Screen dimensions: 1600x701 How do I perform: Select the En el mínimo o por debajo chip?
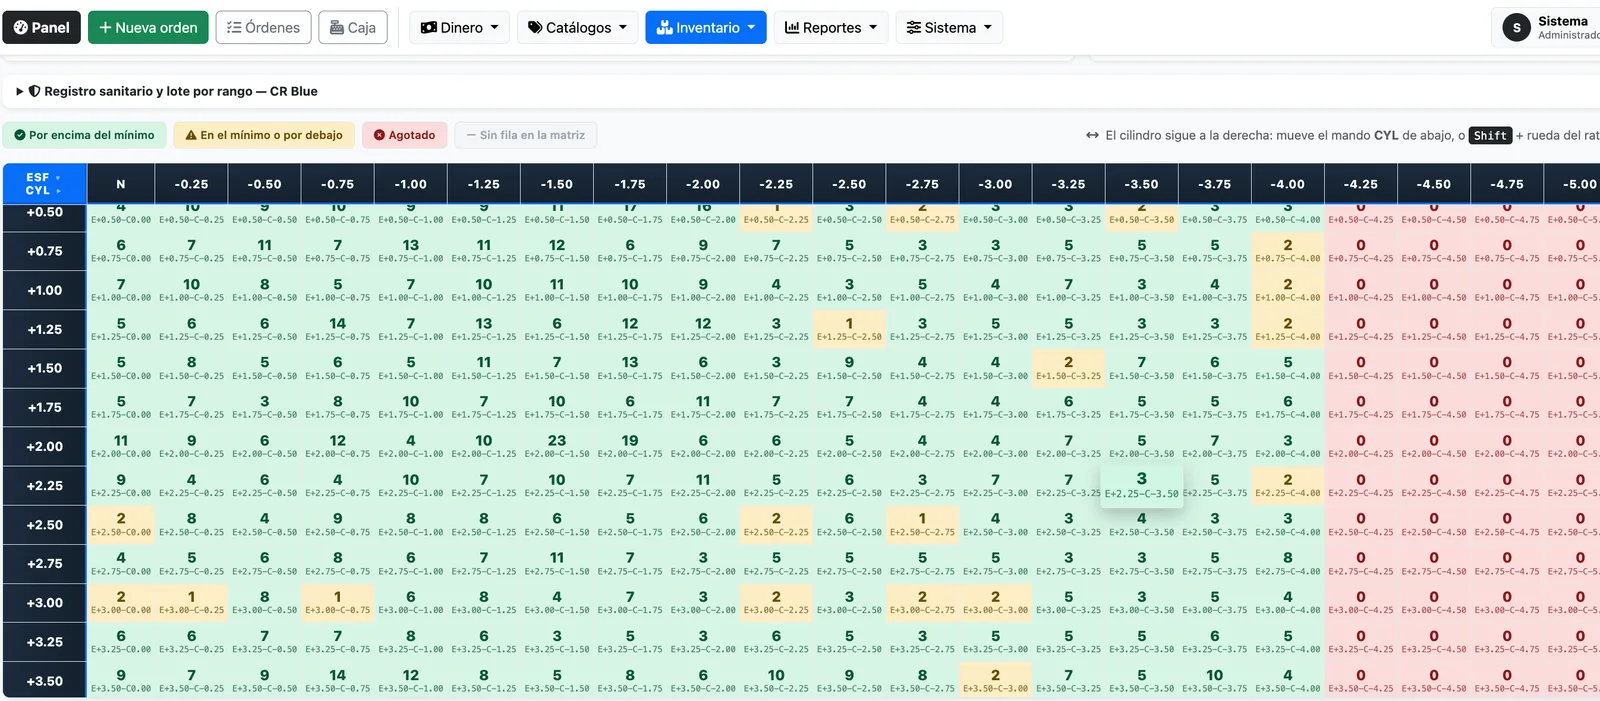click(x=264, y=135)
